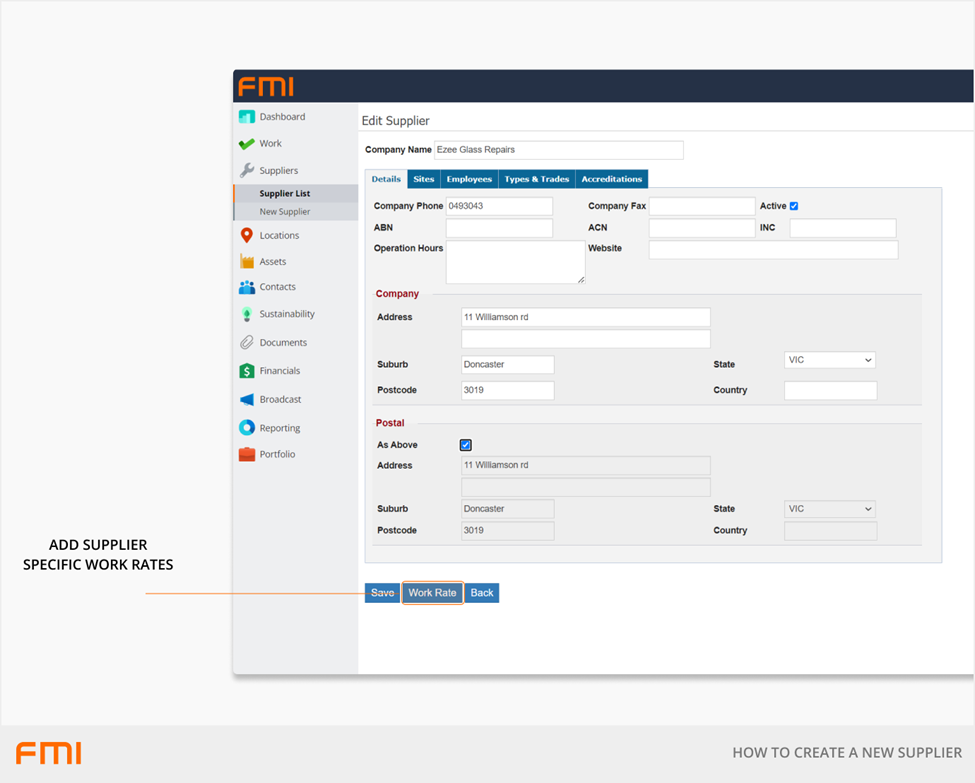This screenshot has width=975, height=783.
Task: Open the Accreditations tab
Action: point(612,179)
